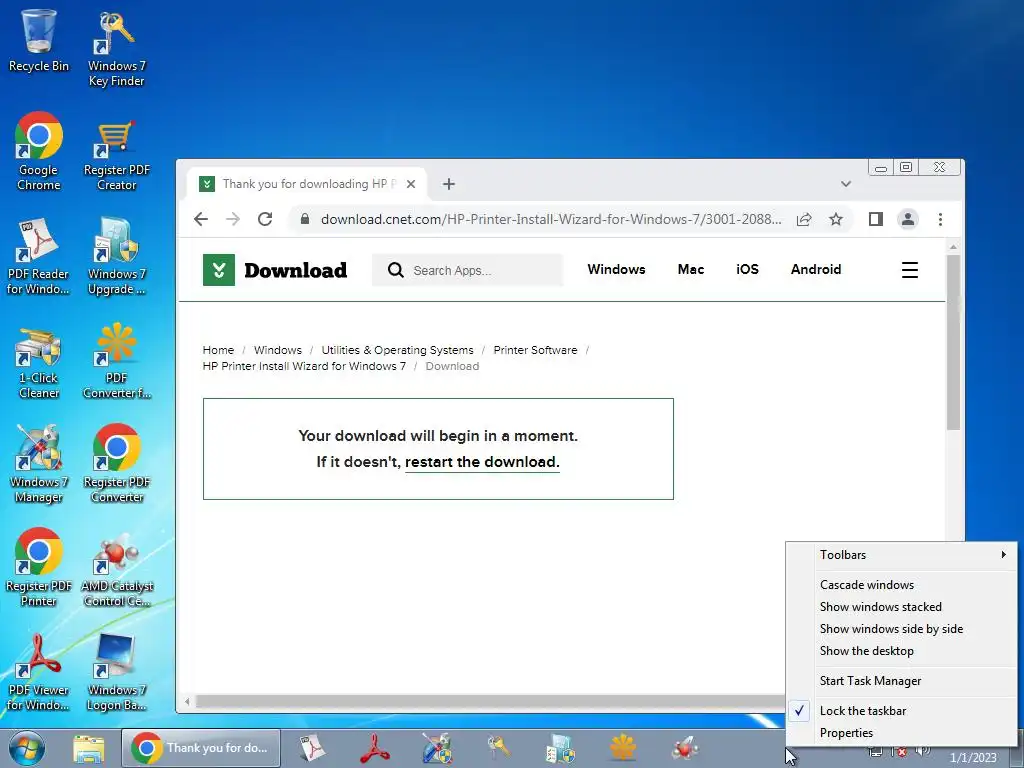Click the Chrome back arrow
This screenshot has width=1024, height=768.
click(x=201, y=219)
